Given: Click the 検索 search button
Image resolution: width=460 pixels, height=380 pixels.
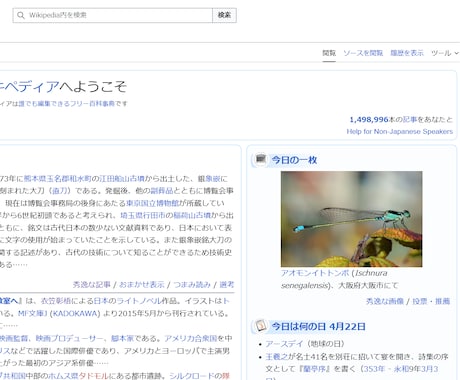Looking at the screenshot, I should pos(224,15).
